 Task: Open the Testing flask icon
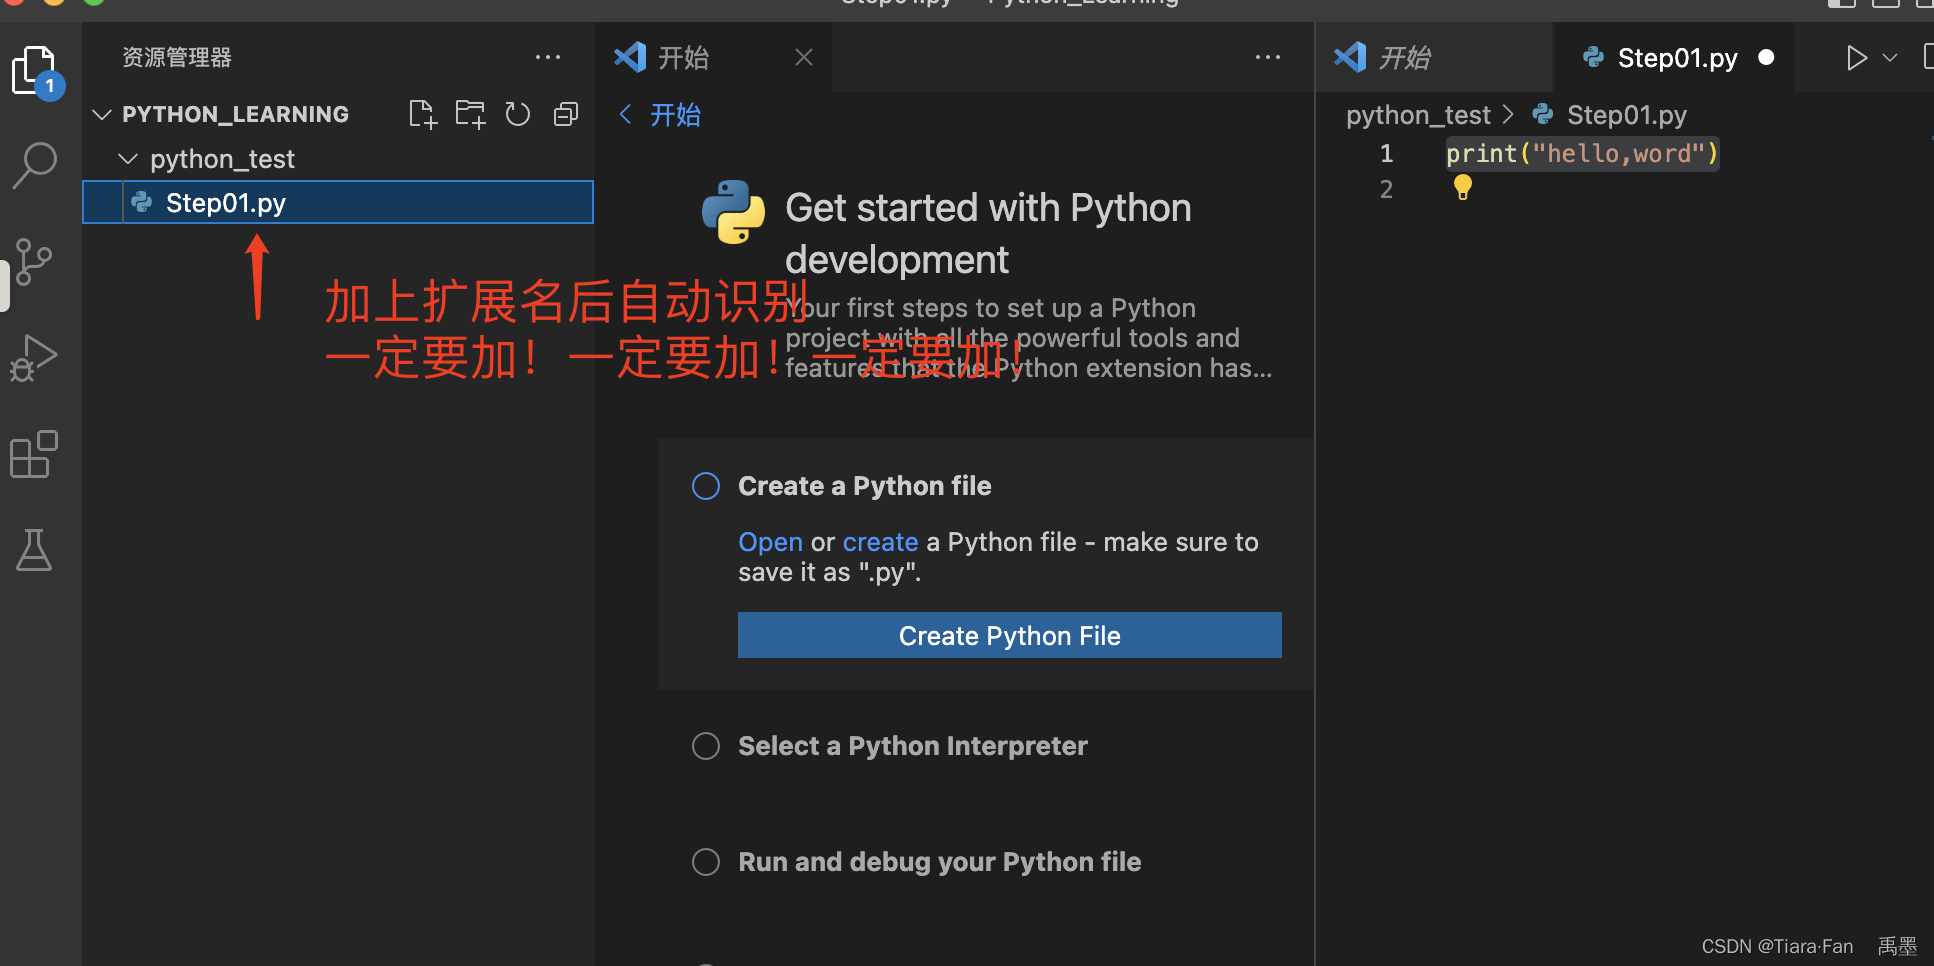[34, 550]
